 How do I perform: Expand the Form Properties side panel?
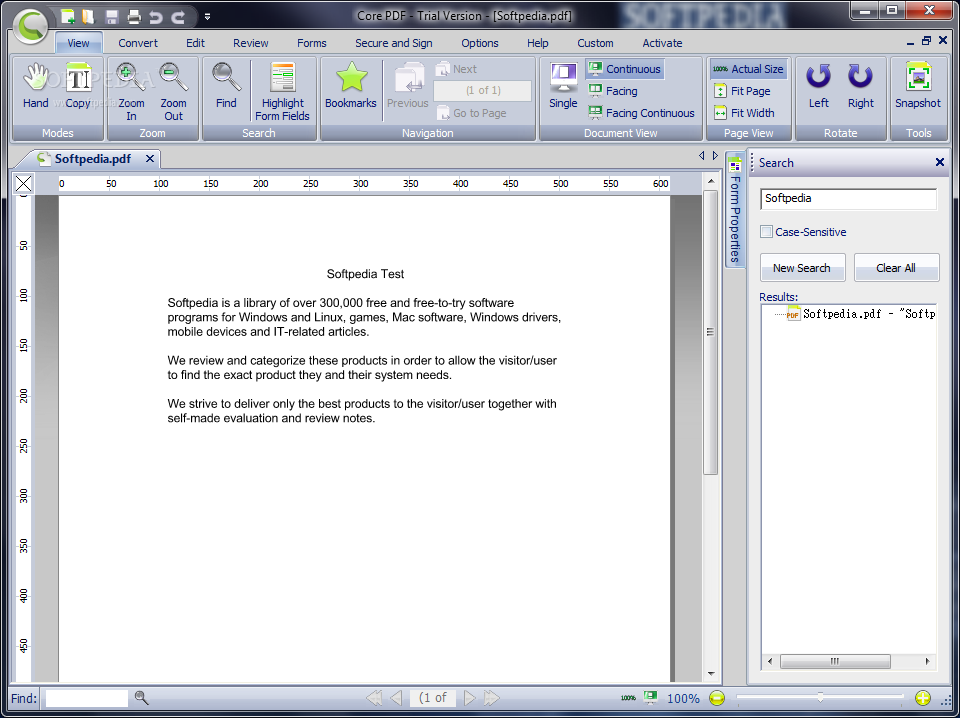735,209
